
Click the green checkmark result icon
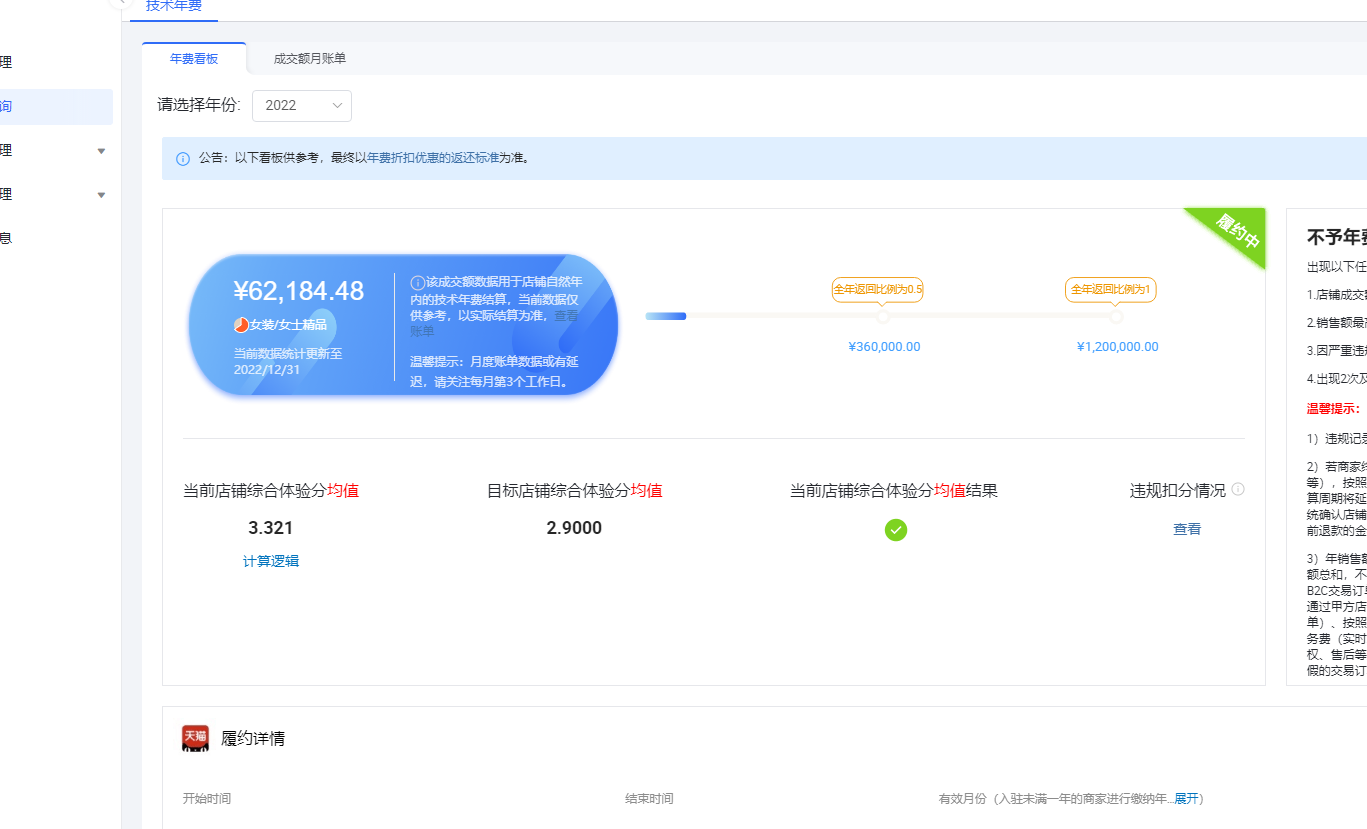coord(896,530)
